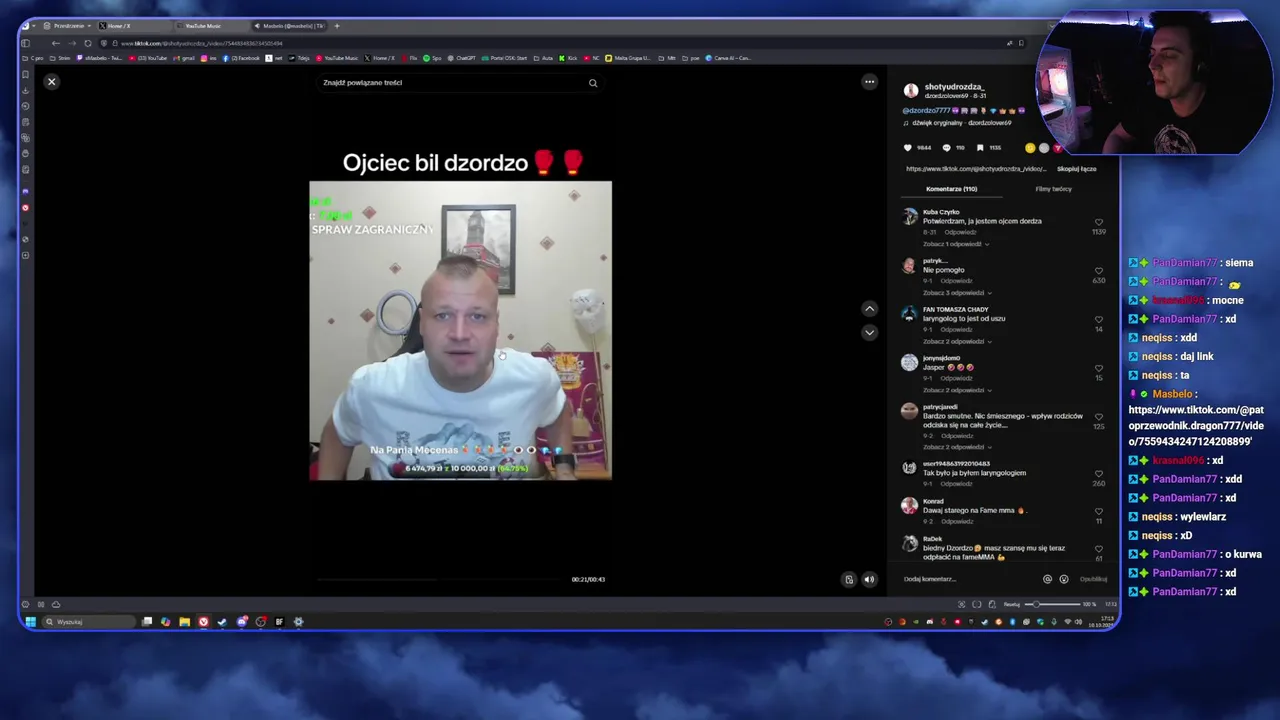Click the gray share icon
The height and width of the screenshot is (720, 1280).
pos(1044,148)
